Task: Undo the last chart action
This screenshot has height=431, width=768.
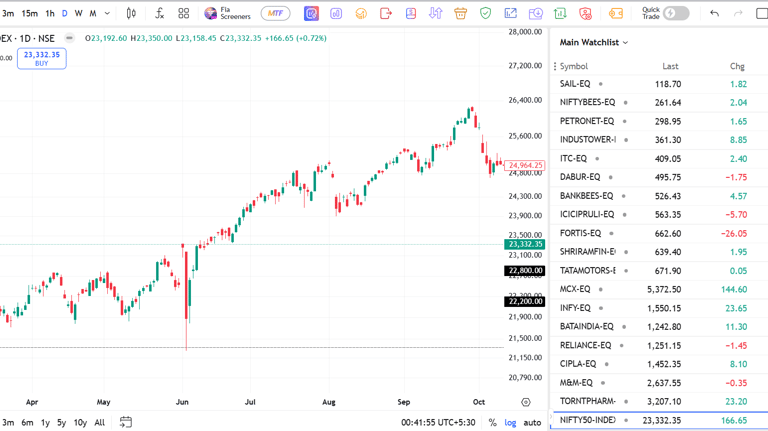Action: 715,14
